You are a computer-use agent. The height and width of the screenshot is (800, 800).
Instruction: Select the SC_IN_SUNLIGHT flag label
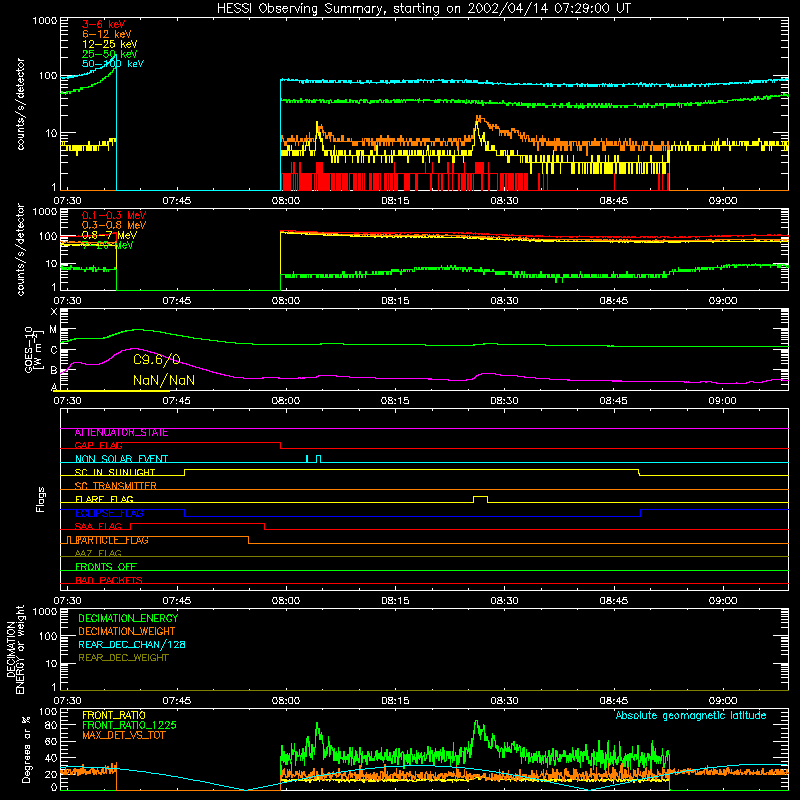tap(115, 472)
